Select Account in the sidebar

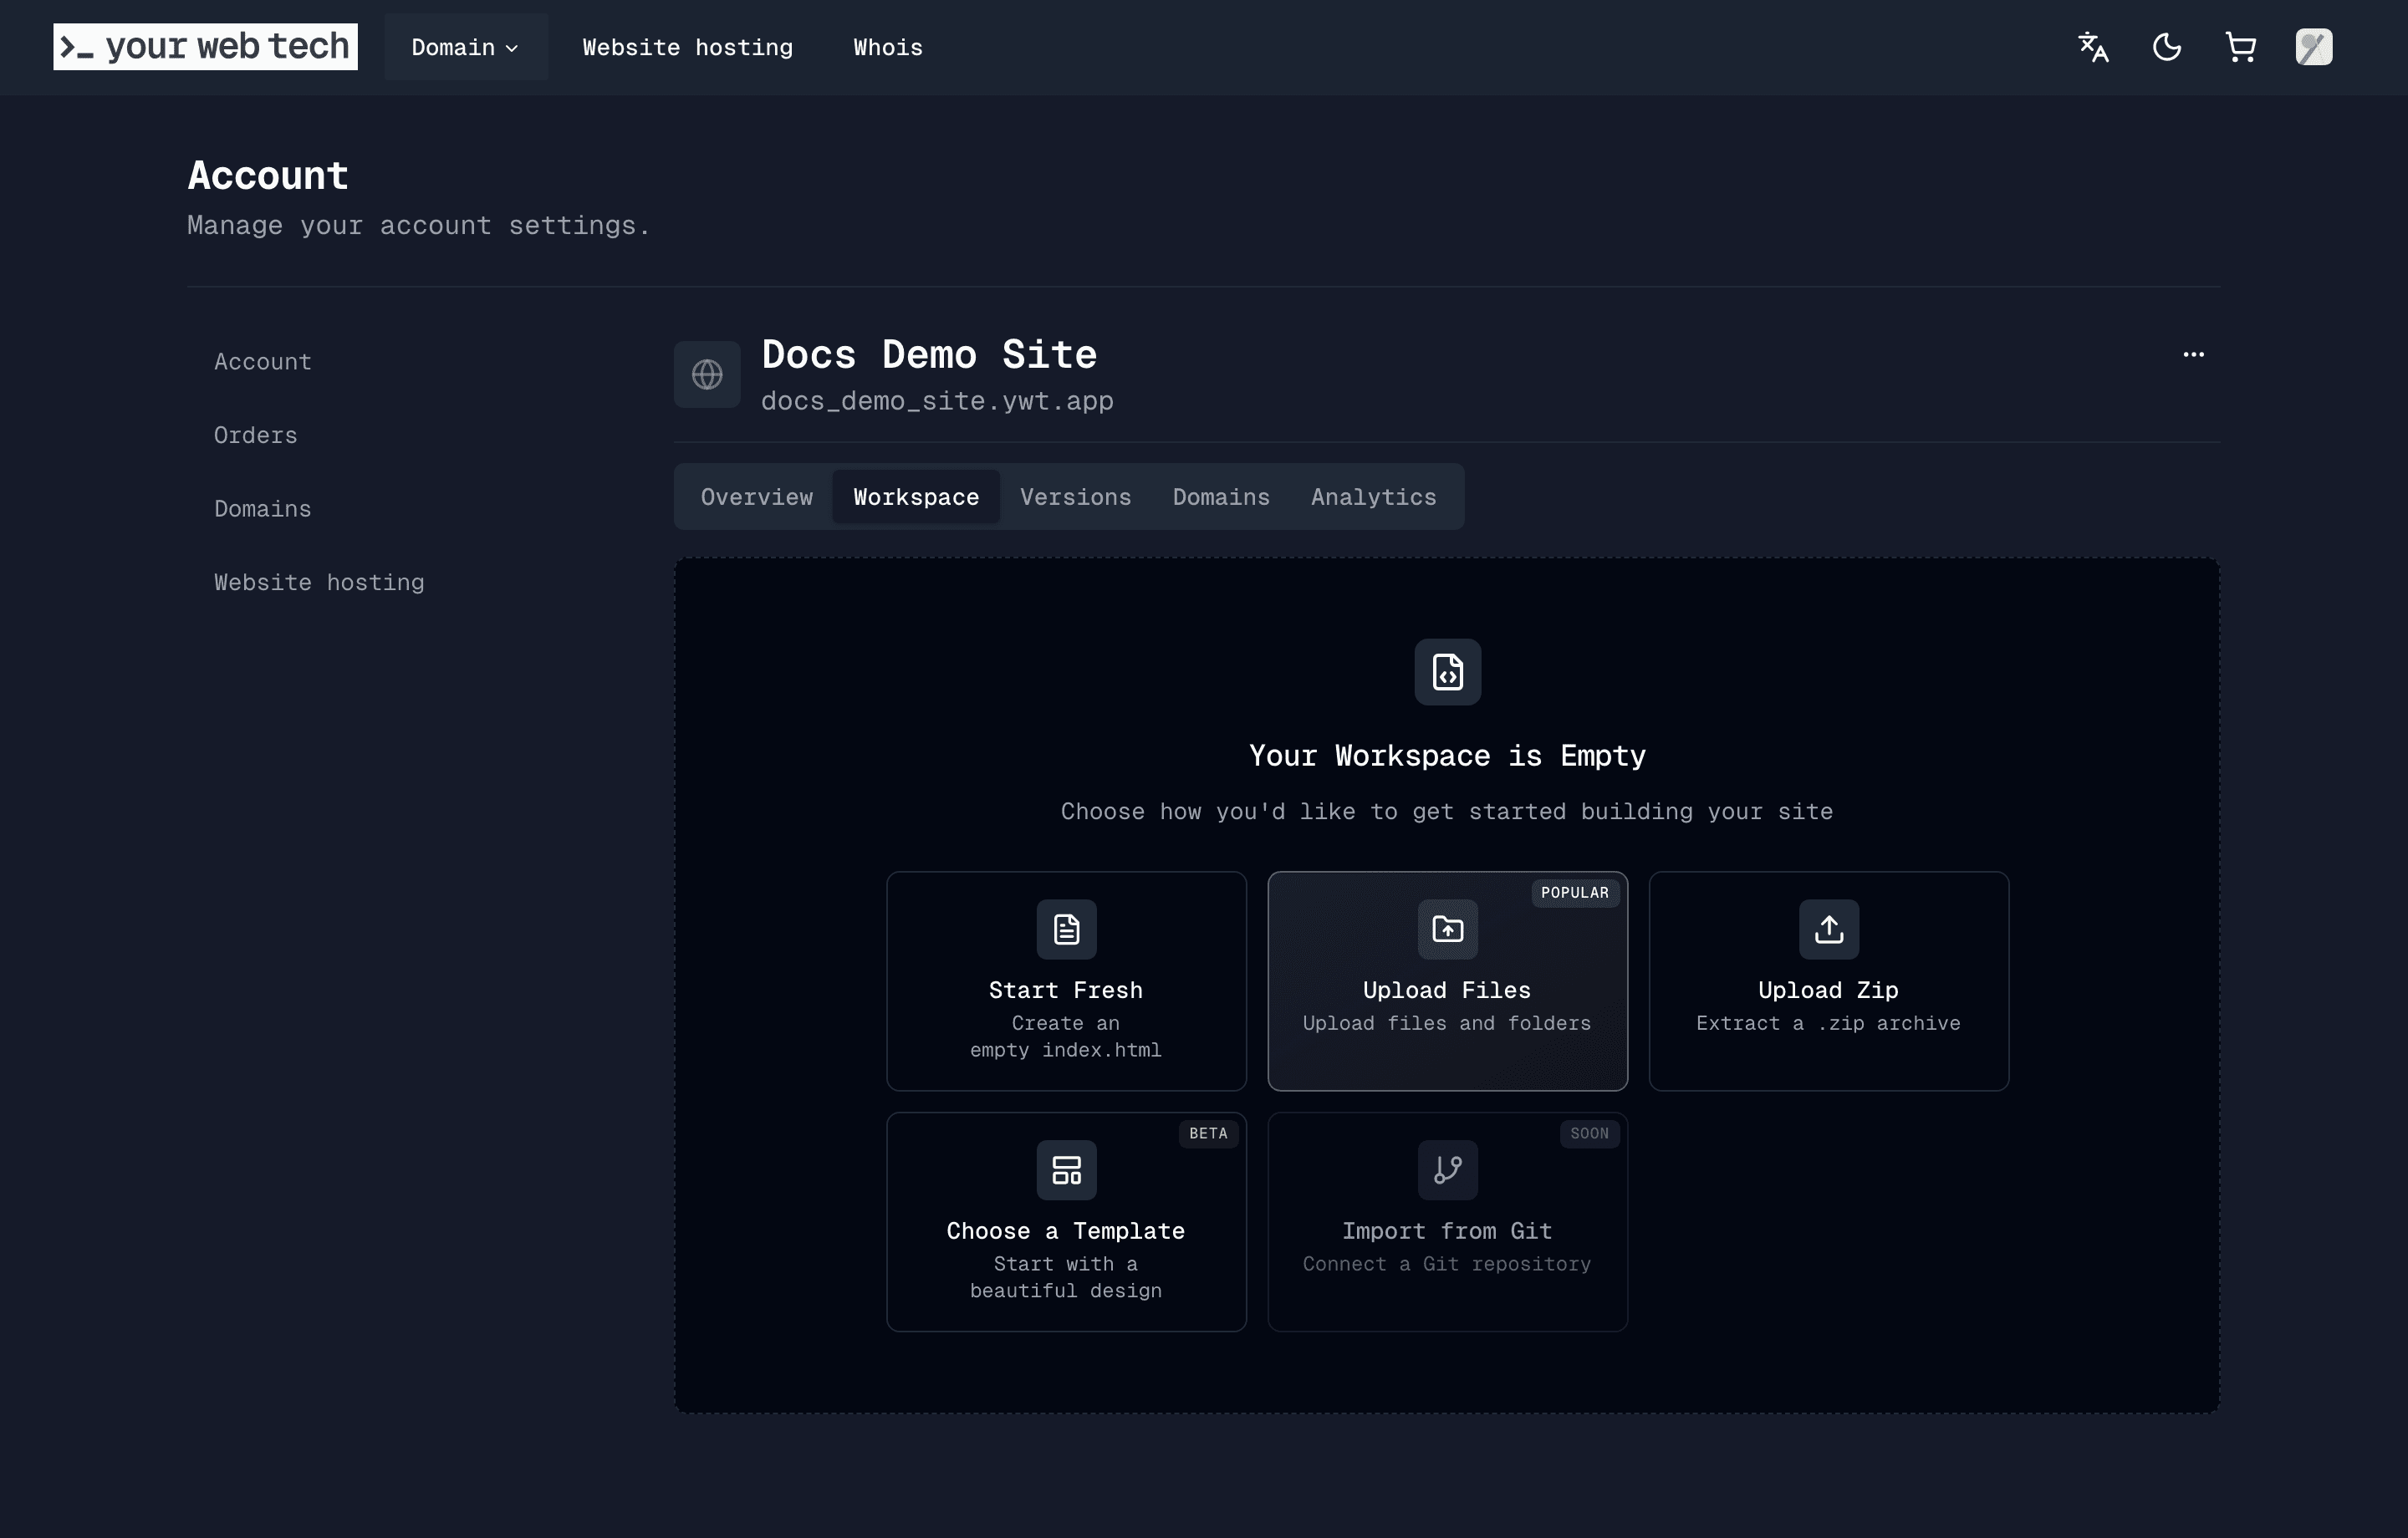tap(263, 362)
